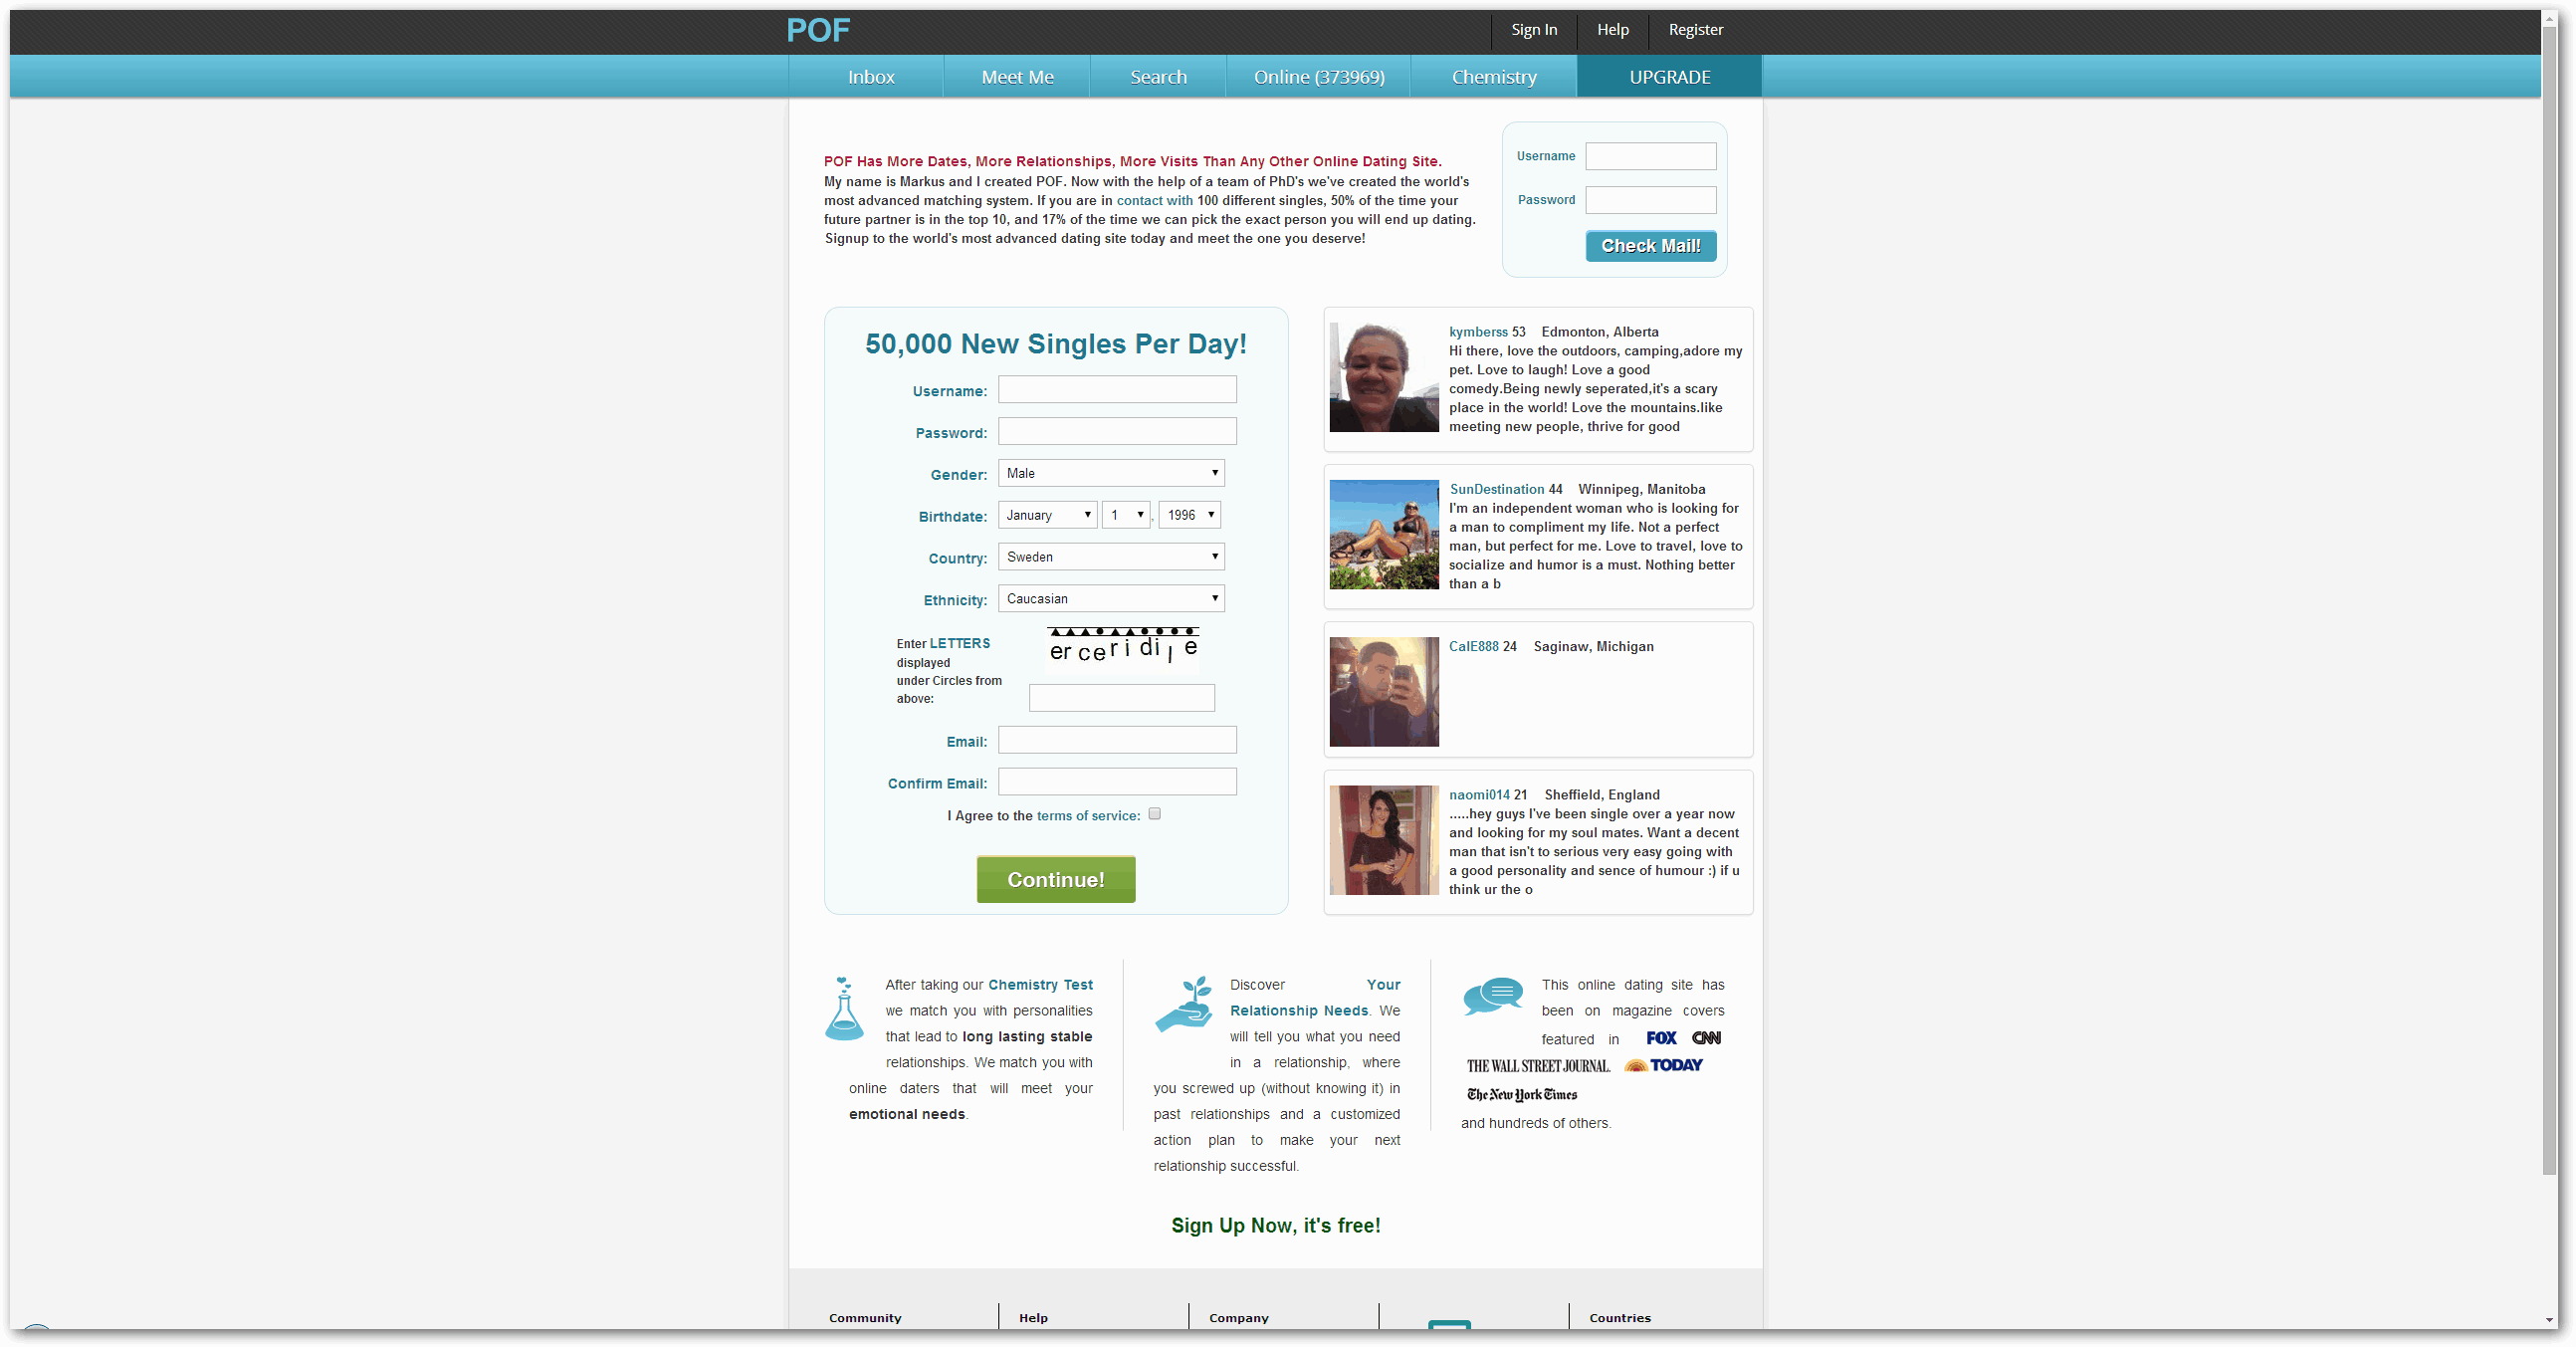Focus the captcha letters input field
This screenshot has width=2576, height=1347.
[x=1121, y=699]
